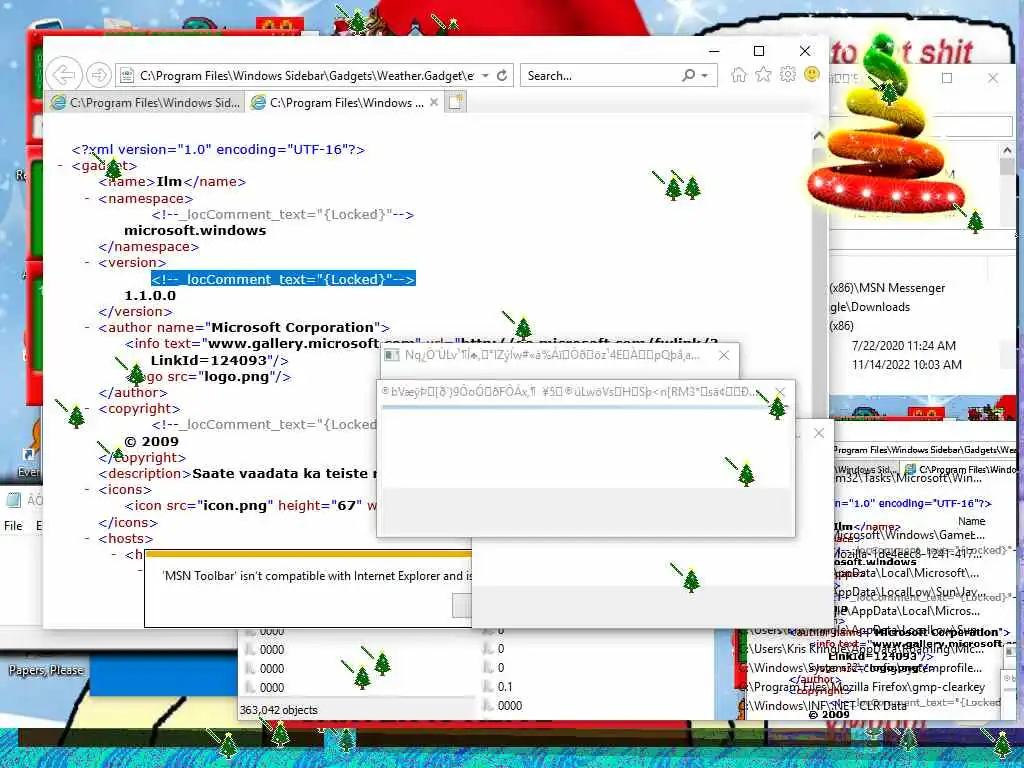The image size is (1024, 768).
Task: Select the (x86)\MSN Messenger entry
Action: coord(888,288)
